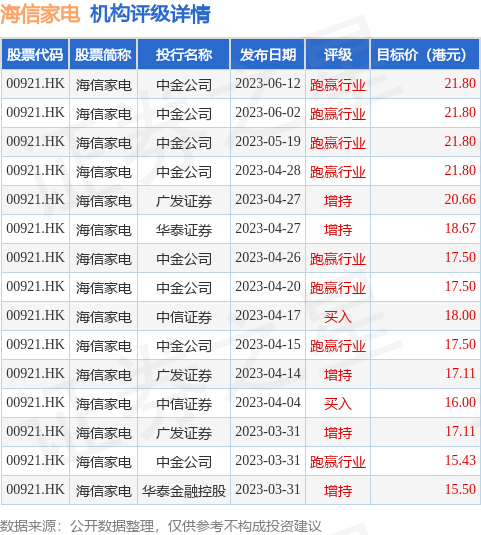This screenshot has height=535, width=481.
Task: Click 广发证券 in the 2023-04-27 row
Action: click(184, 201)
